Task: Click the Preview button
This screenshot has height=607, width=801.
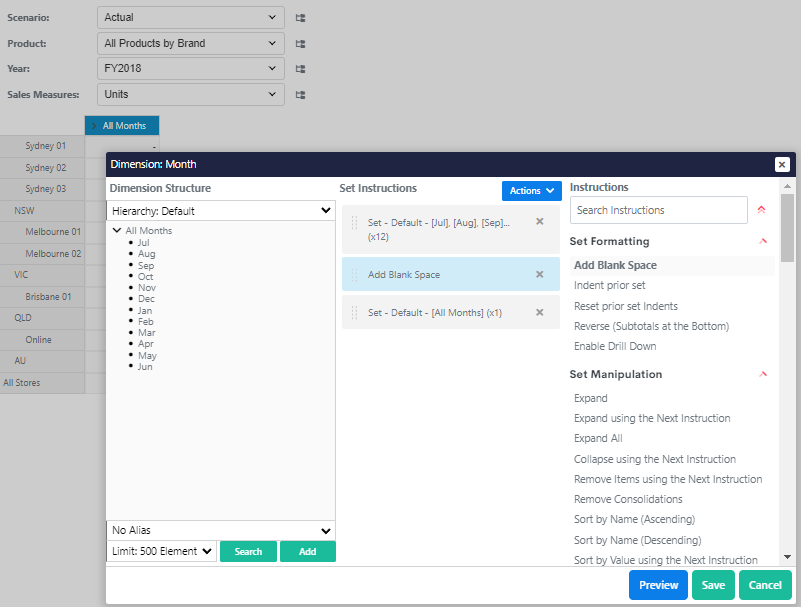Action: pos(658,585)
